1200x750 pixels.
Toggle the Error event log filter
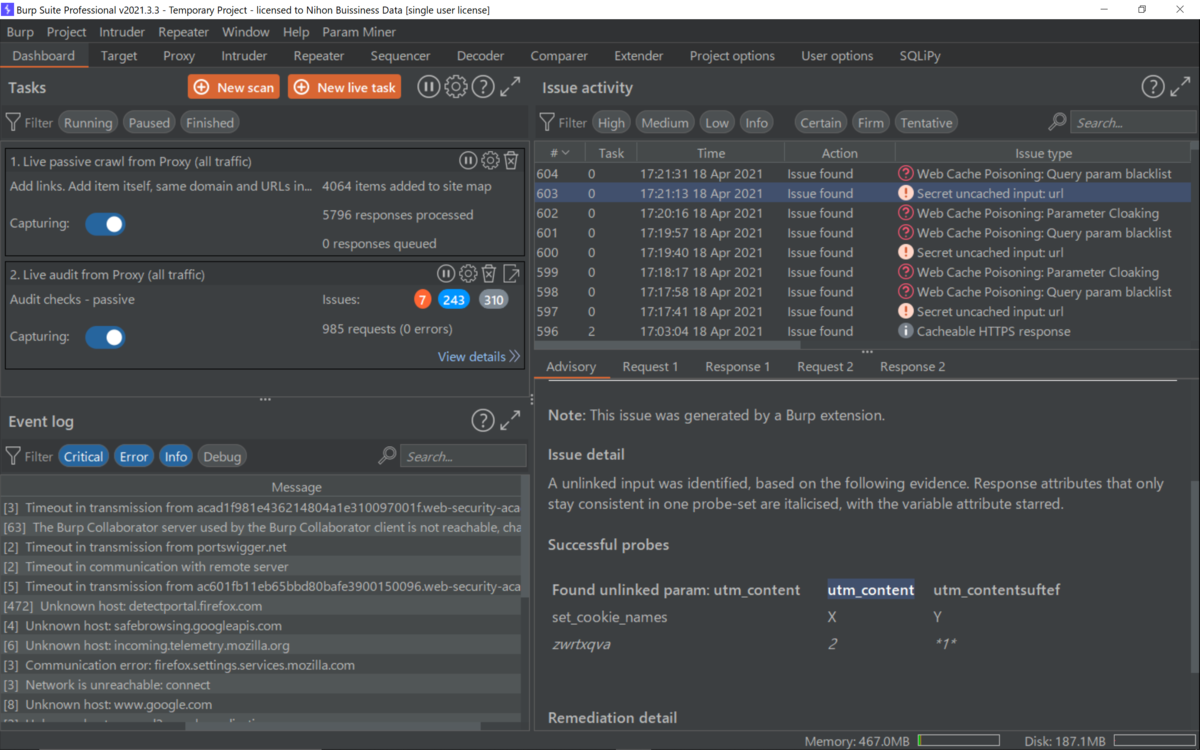[x=134, y=457]
